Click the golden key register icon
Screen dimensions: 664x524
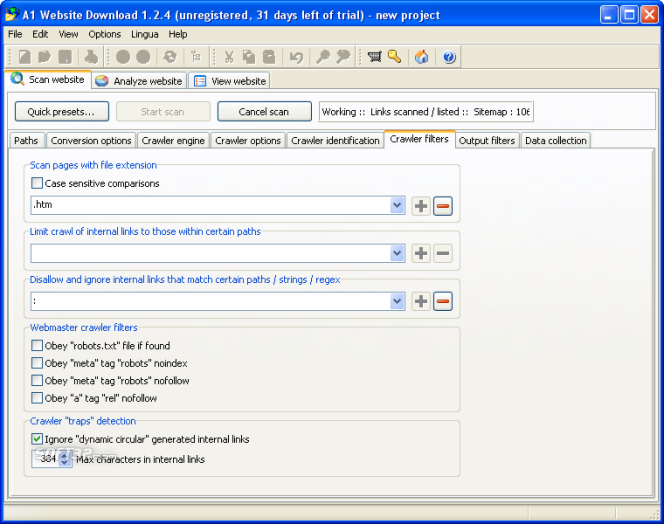point(394,56)
